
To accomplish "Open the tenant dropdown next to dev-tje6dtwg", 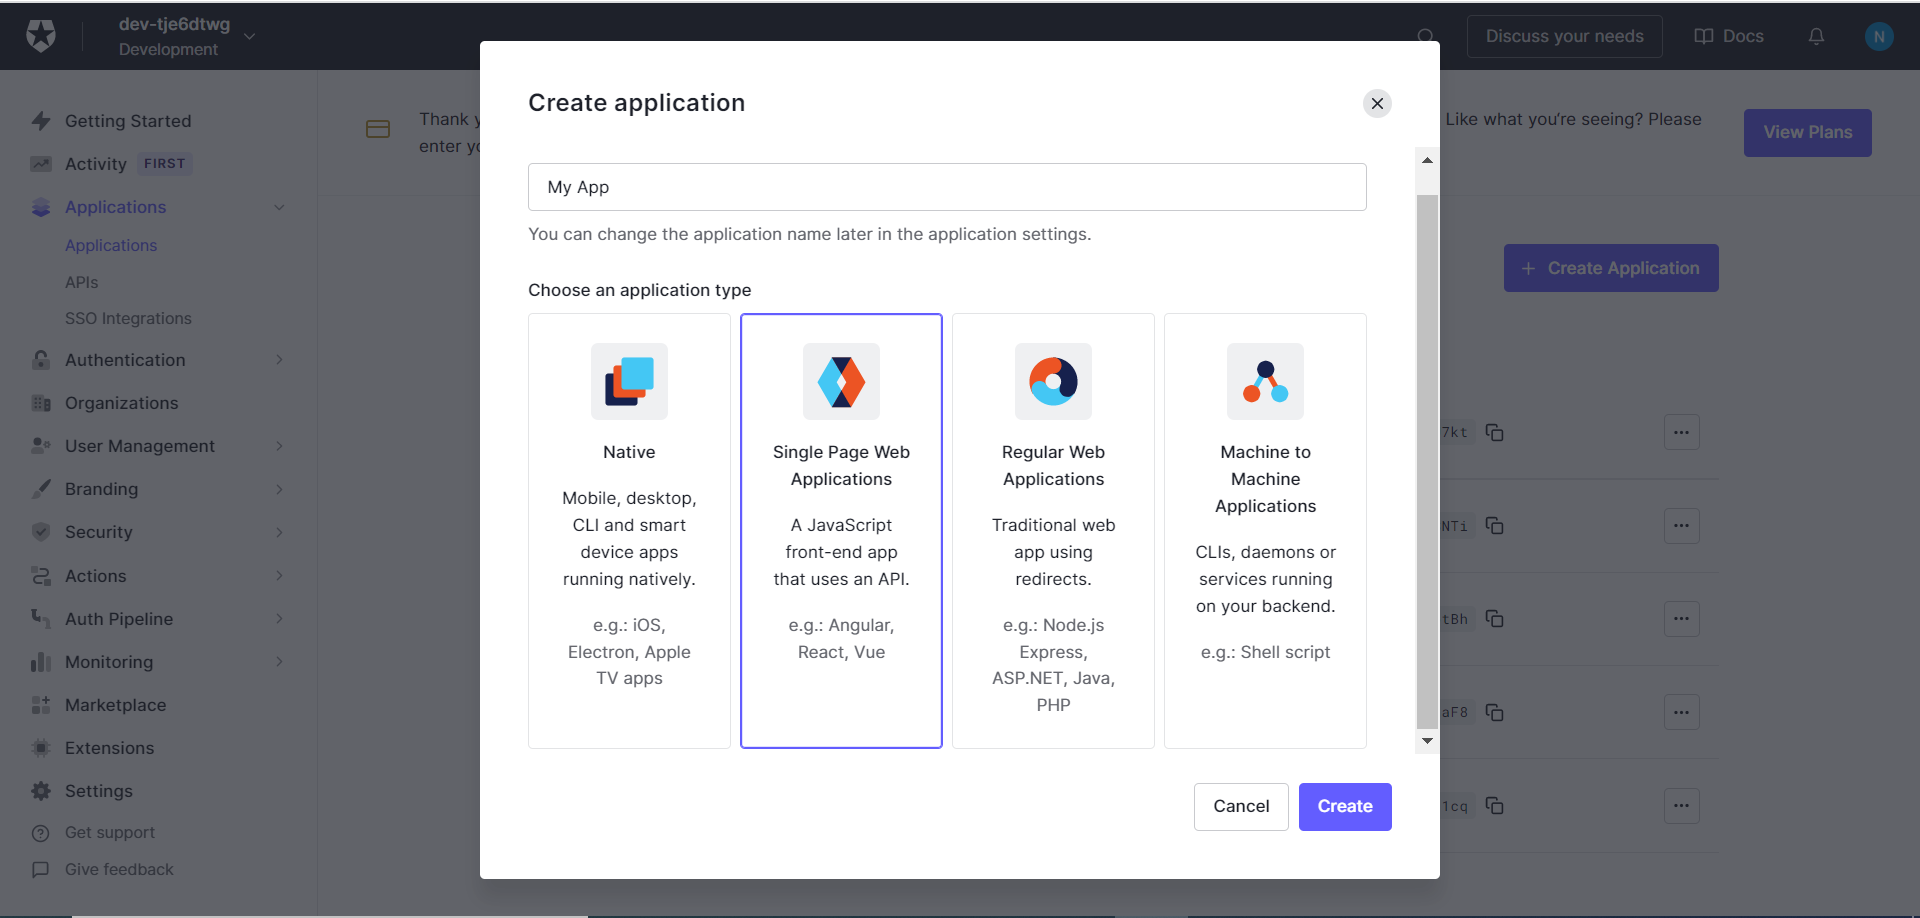I will click(250, 36).
